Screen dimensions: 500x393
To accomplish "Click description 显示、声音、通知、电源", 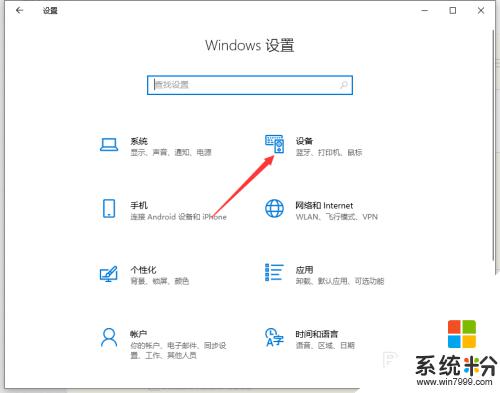I will click(171, 152).
